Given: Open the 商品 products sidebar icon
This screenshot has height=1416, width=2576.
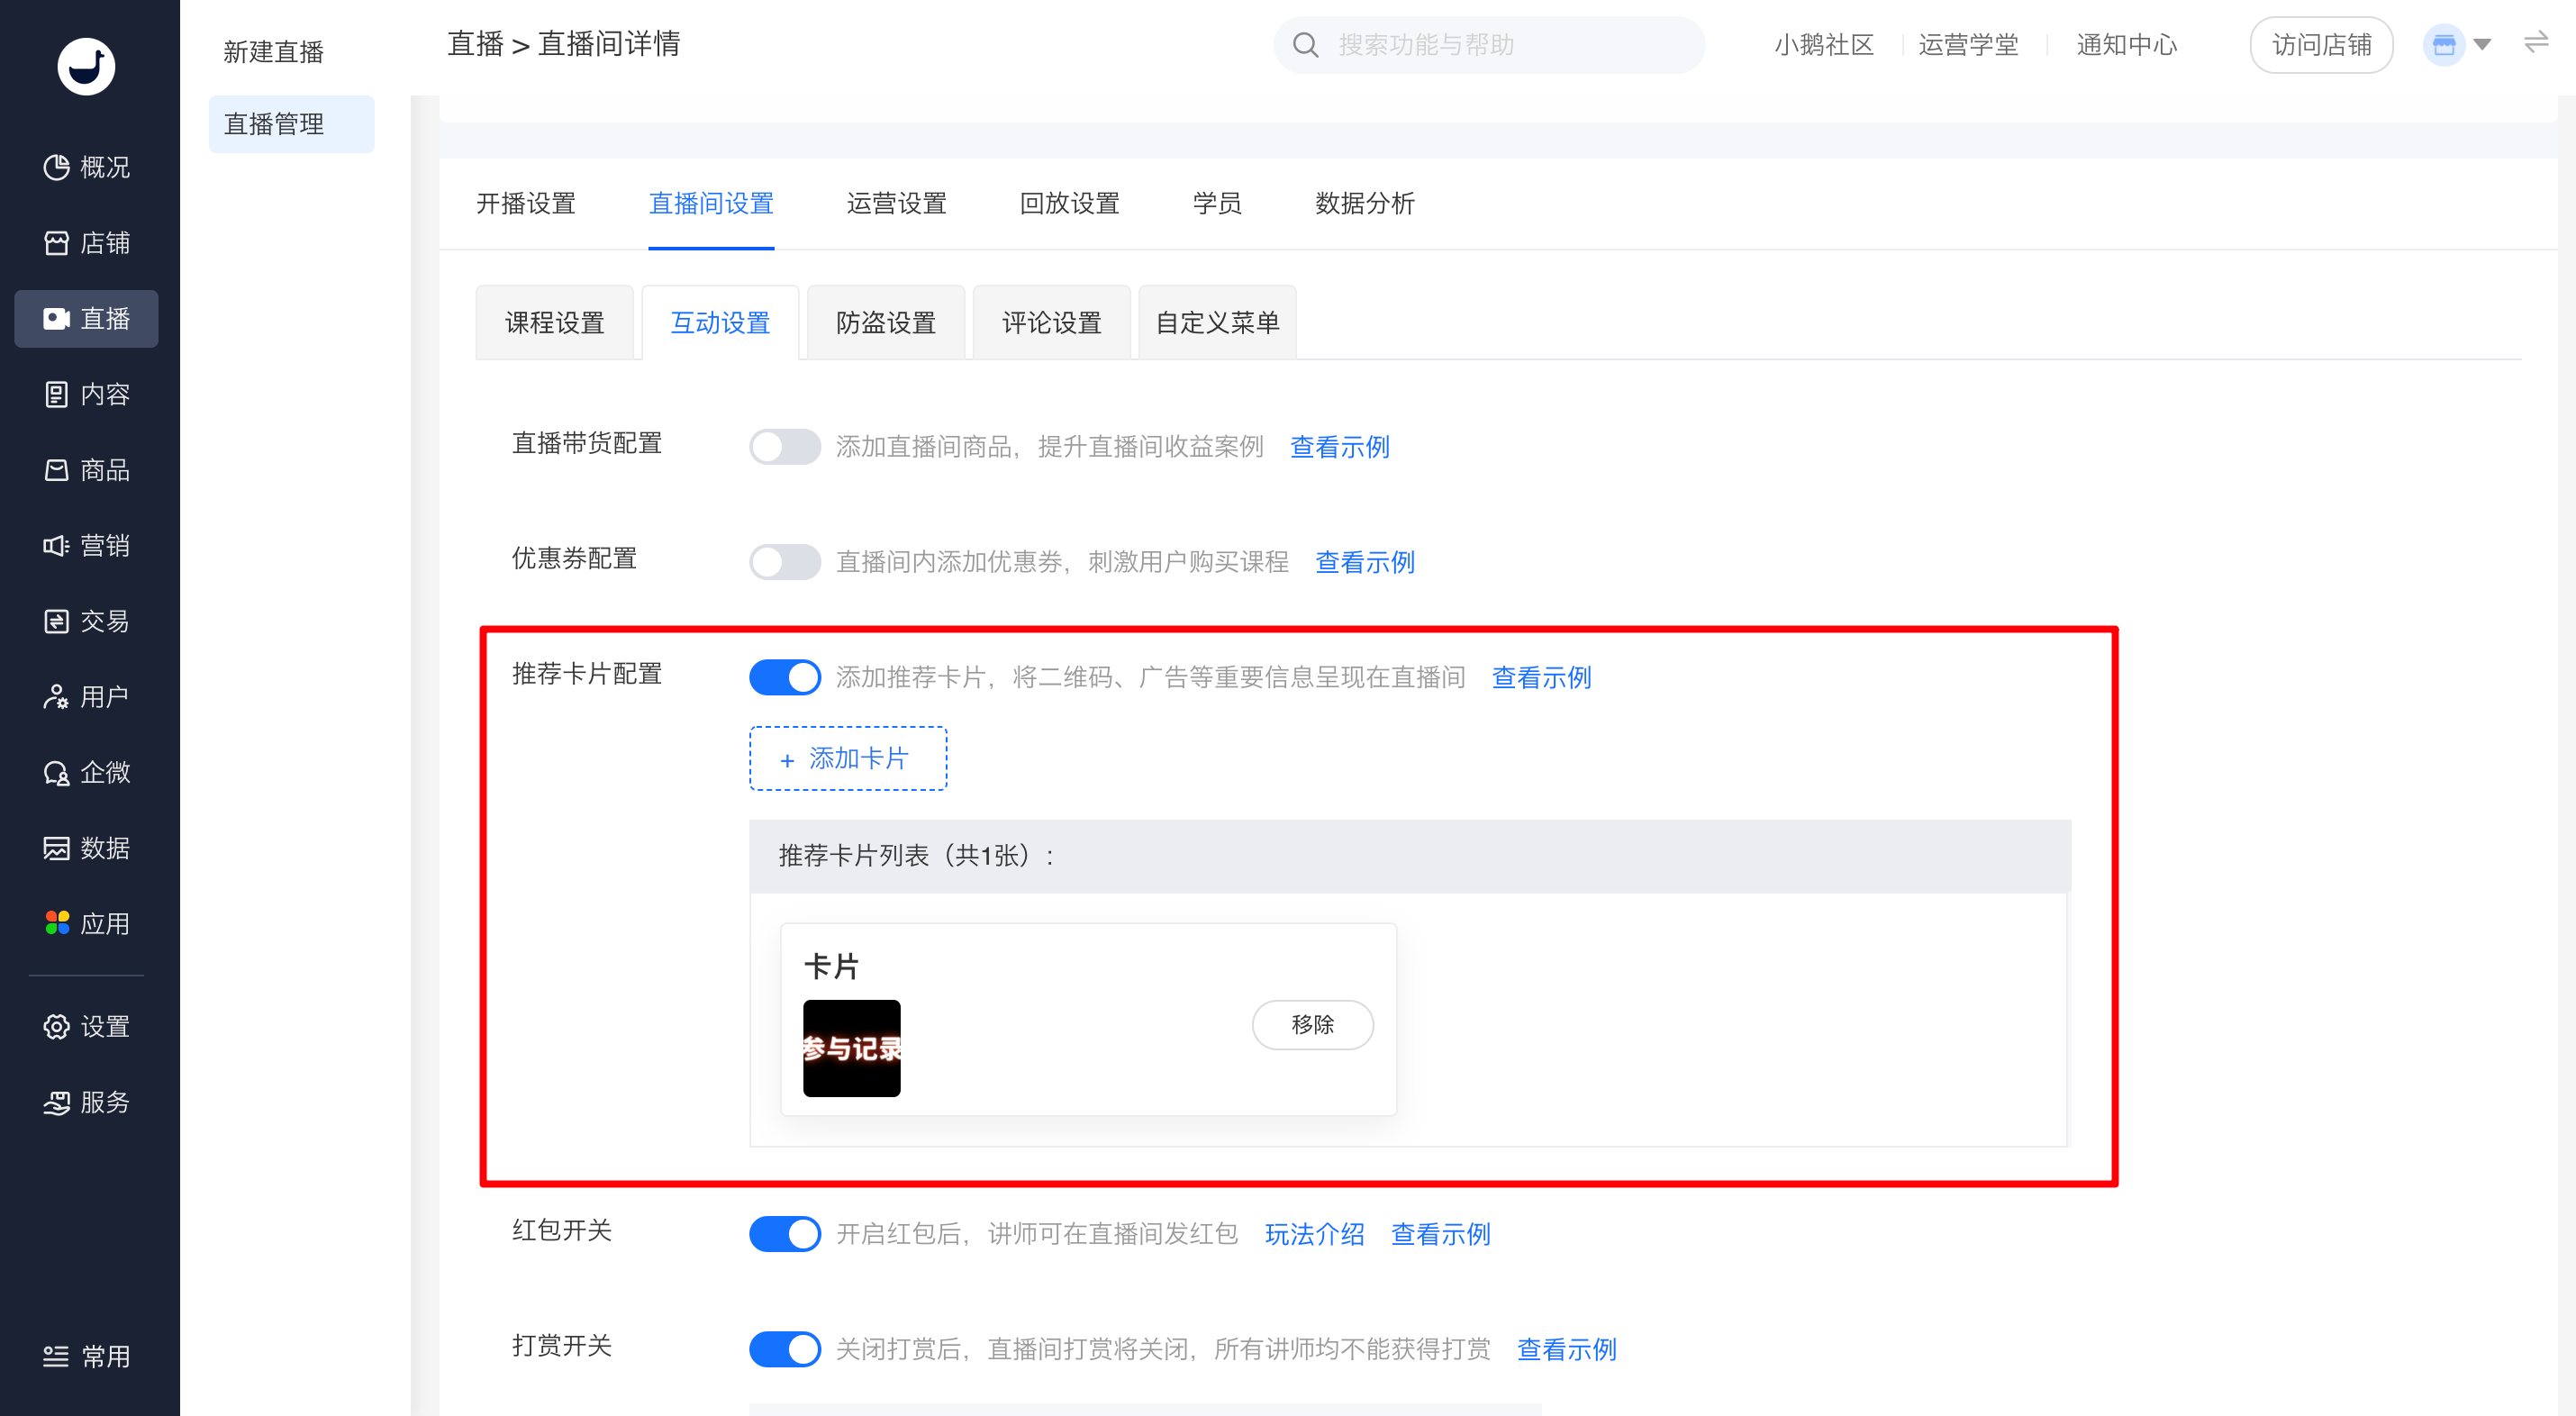Looking at the screenshot, I should click(56, 470).
